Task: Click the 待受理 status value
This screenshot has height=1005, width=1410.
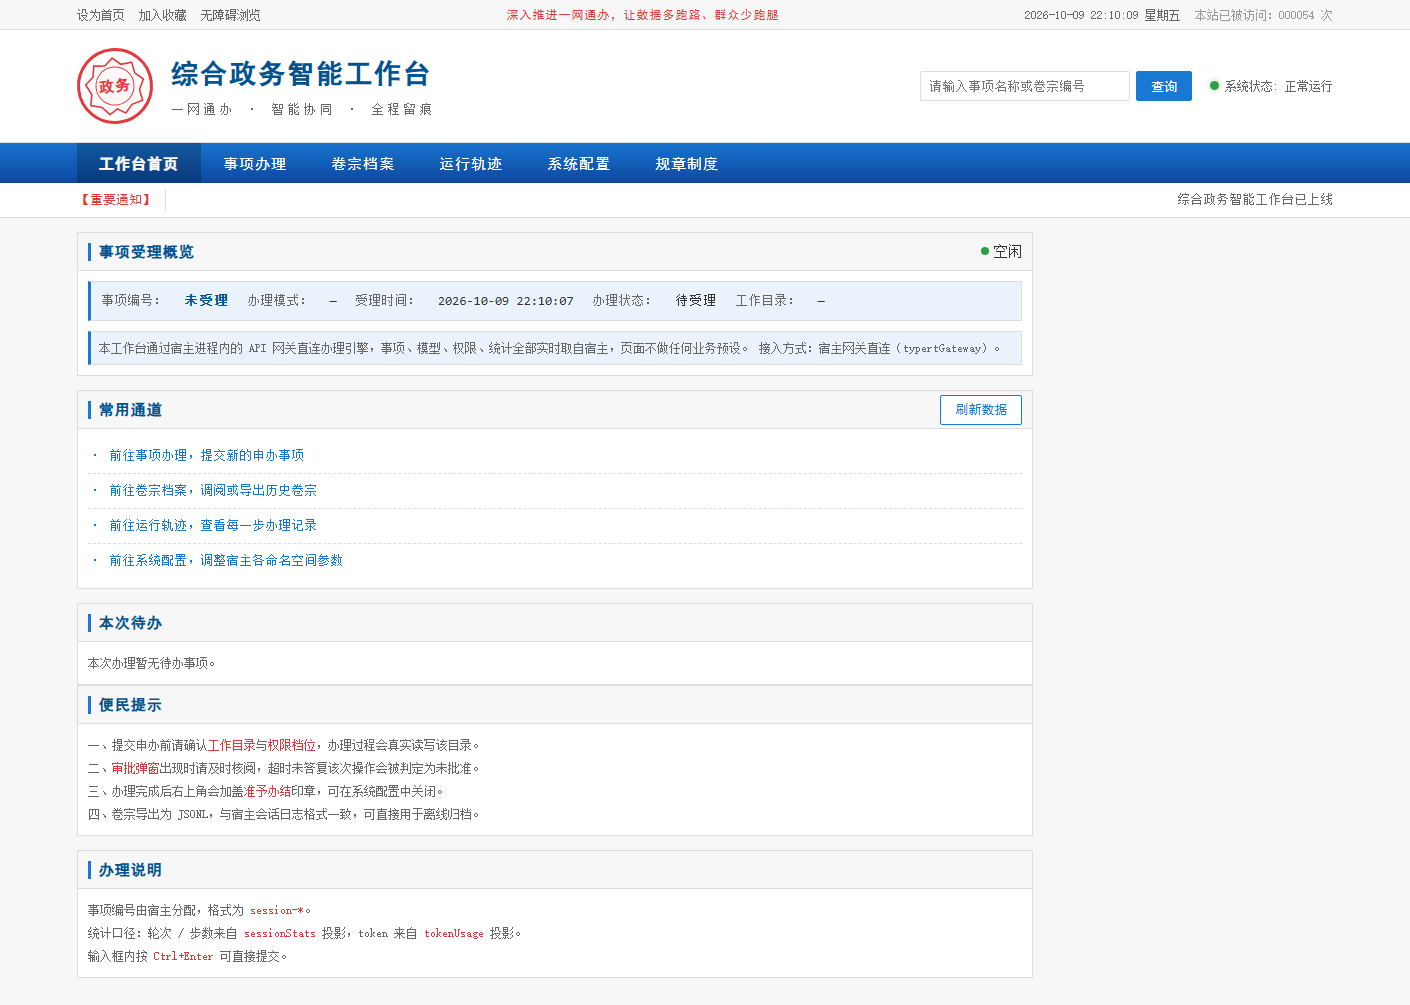Action: pos(696,300)
